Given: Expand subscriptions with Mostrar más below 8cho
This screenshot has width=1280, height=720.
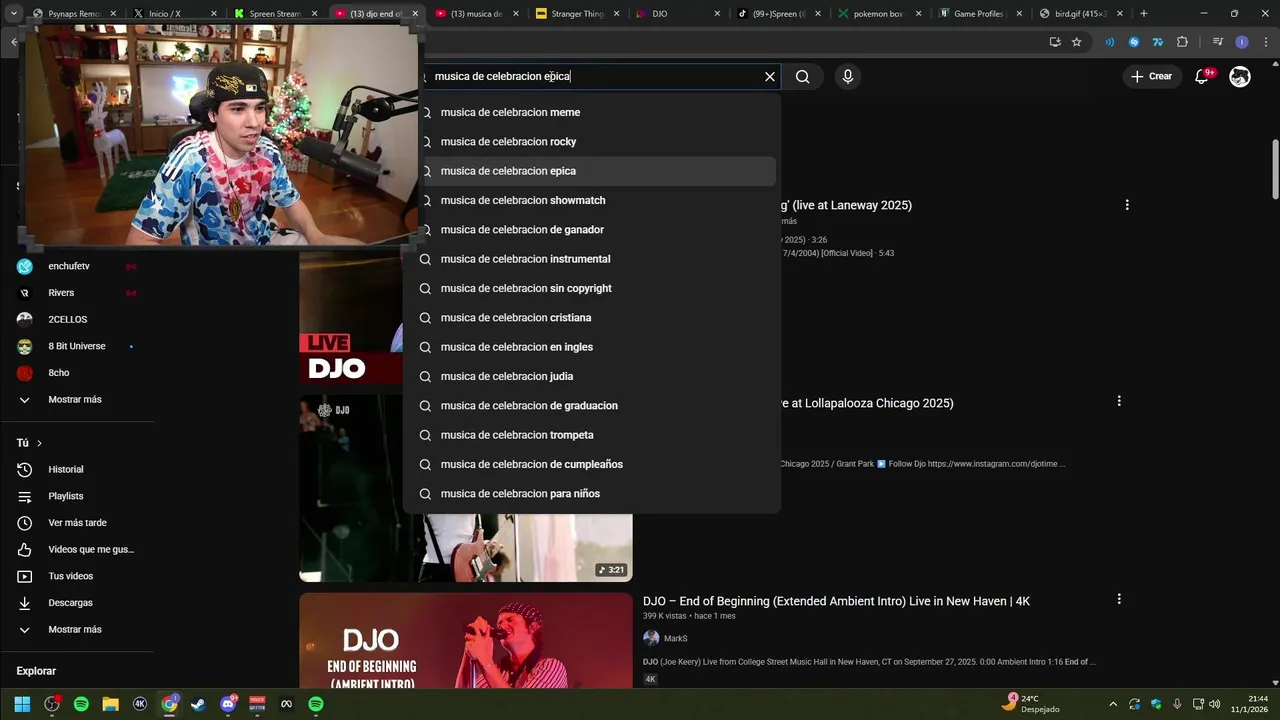Looking at the screenshot, I should 77,400.
